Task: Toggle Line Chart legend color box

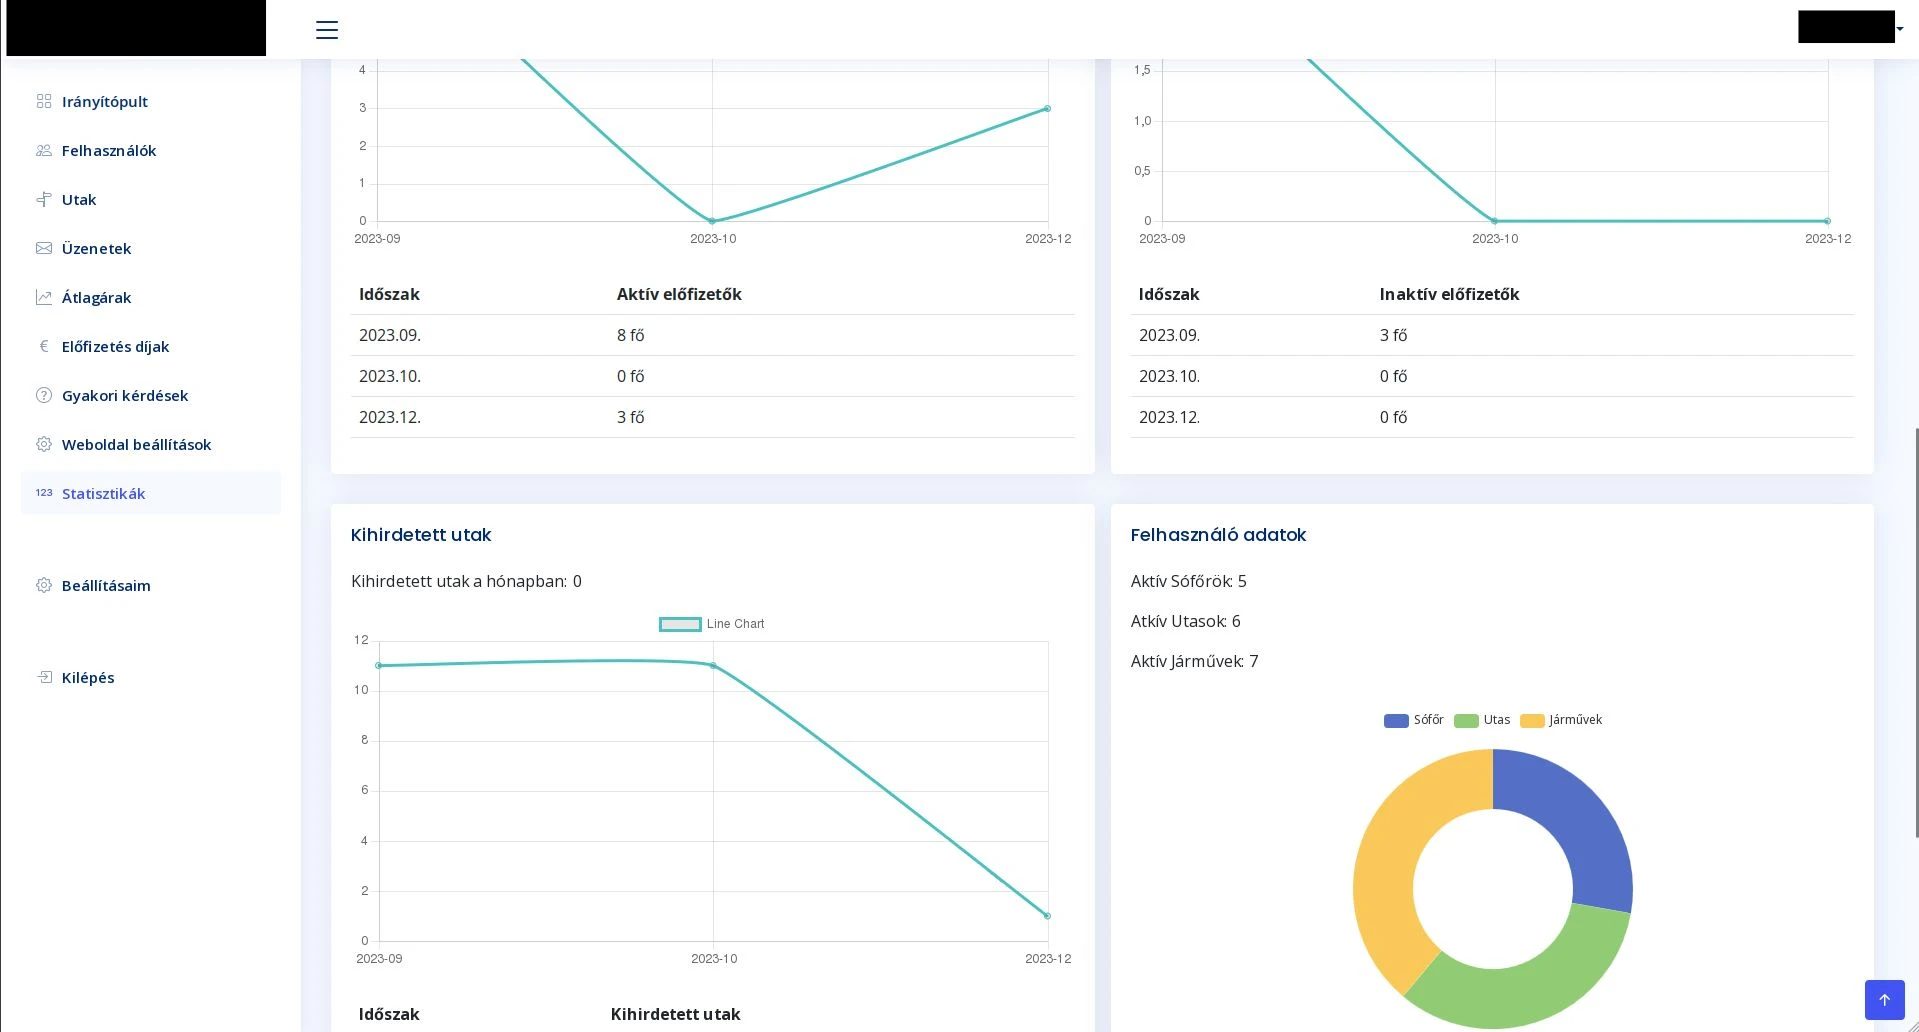Action: click(680, 624)
